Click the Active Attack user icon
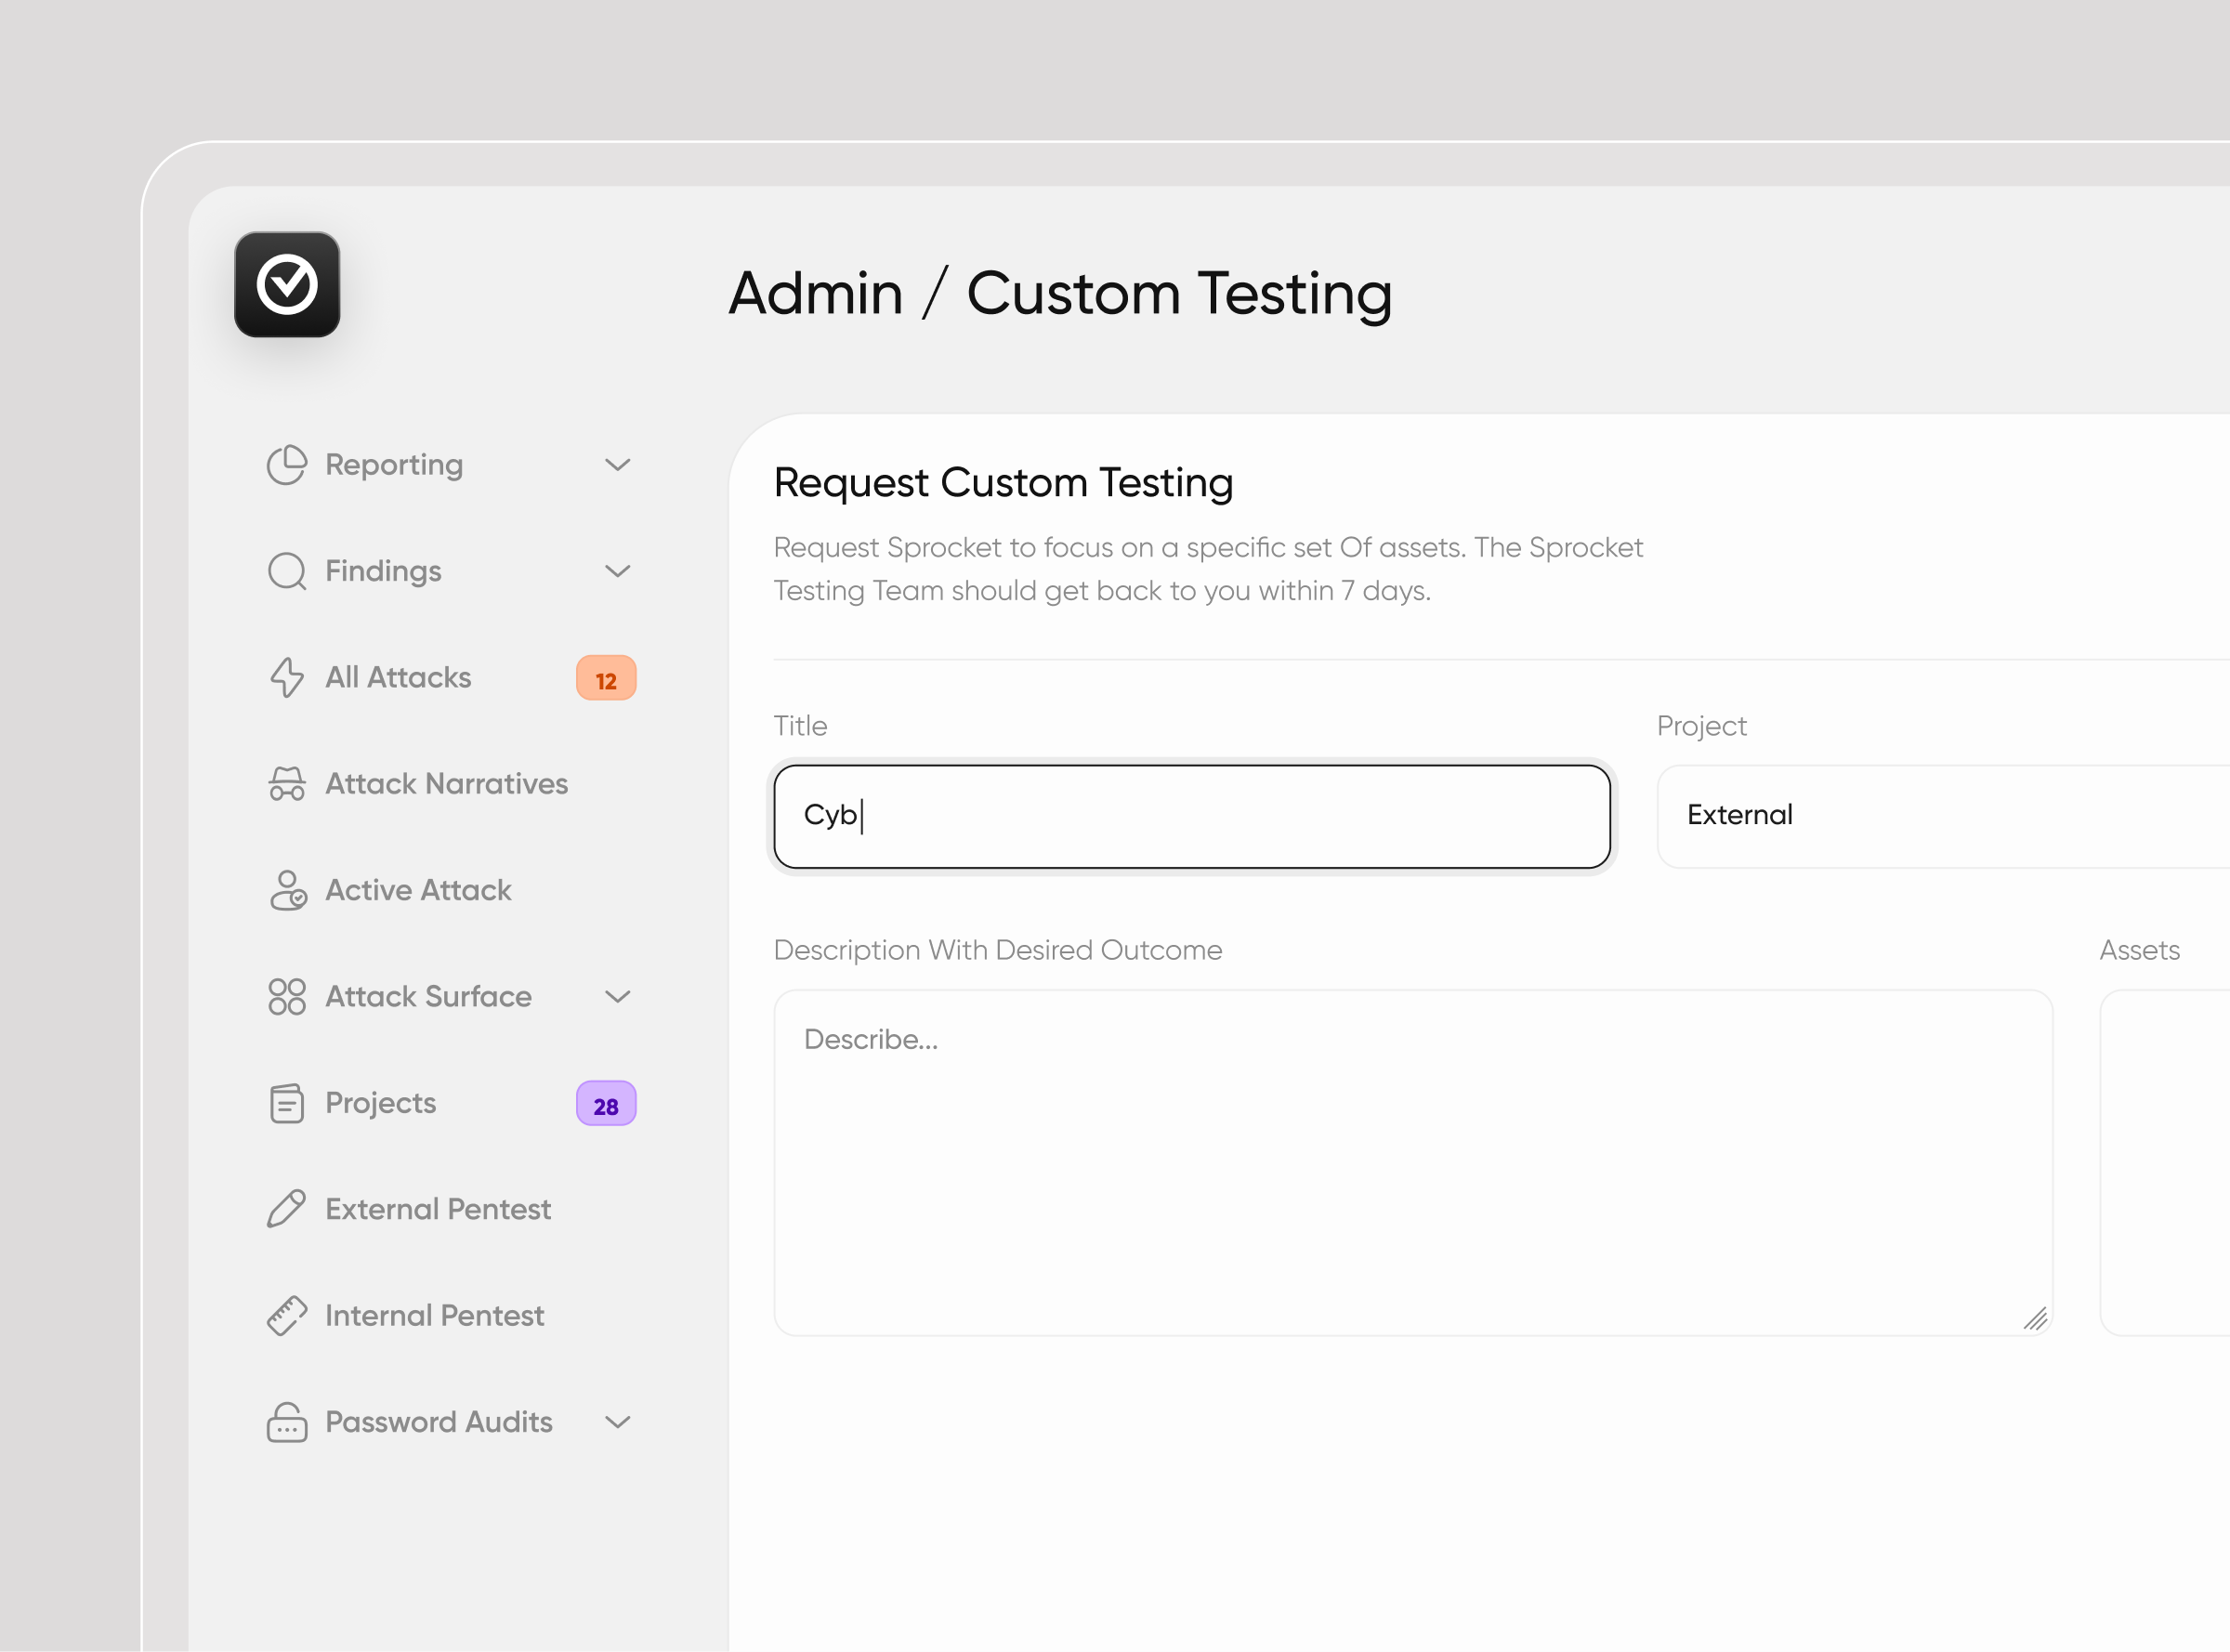This screenshot has width=2230, height=1652. [x=287, y=890]
